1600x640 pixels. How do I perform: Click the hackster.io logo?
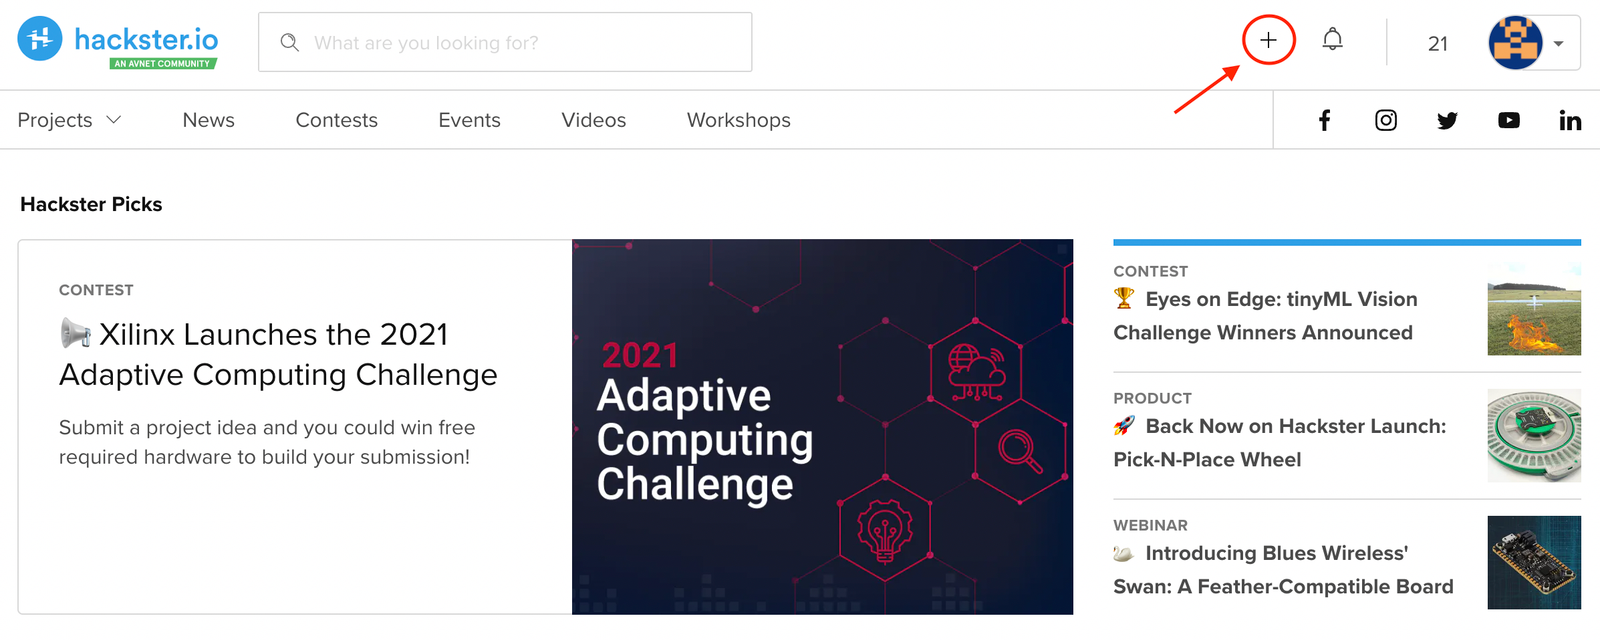coord(118,41)
